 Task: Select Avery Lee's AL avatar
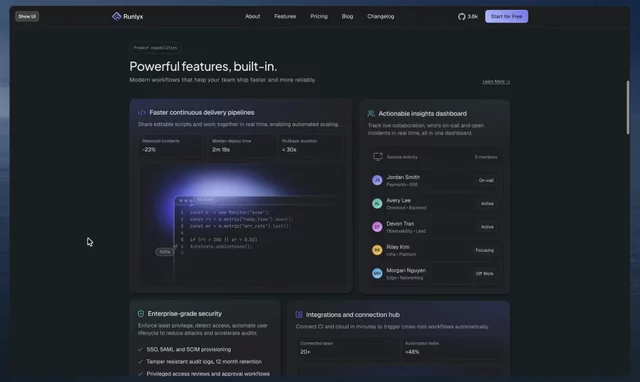(x=377, y=203)
